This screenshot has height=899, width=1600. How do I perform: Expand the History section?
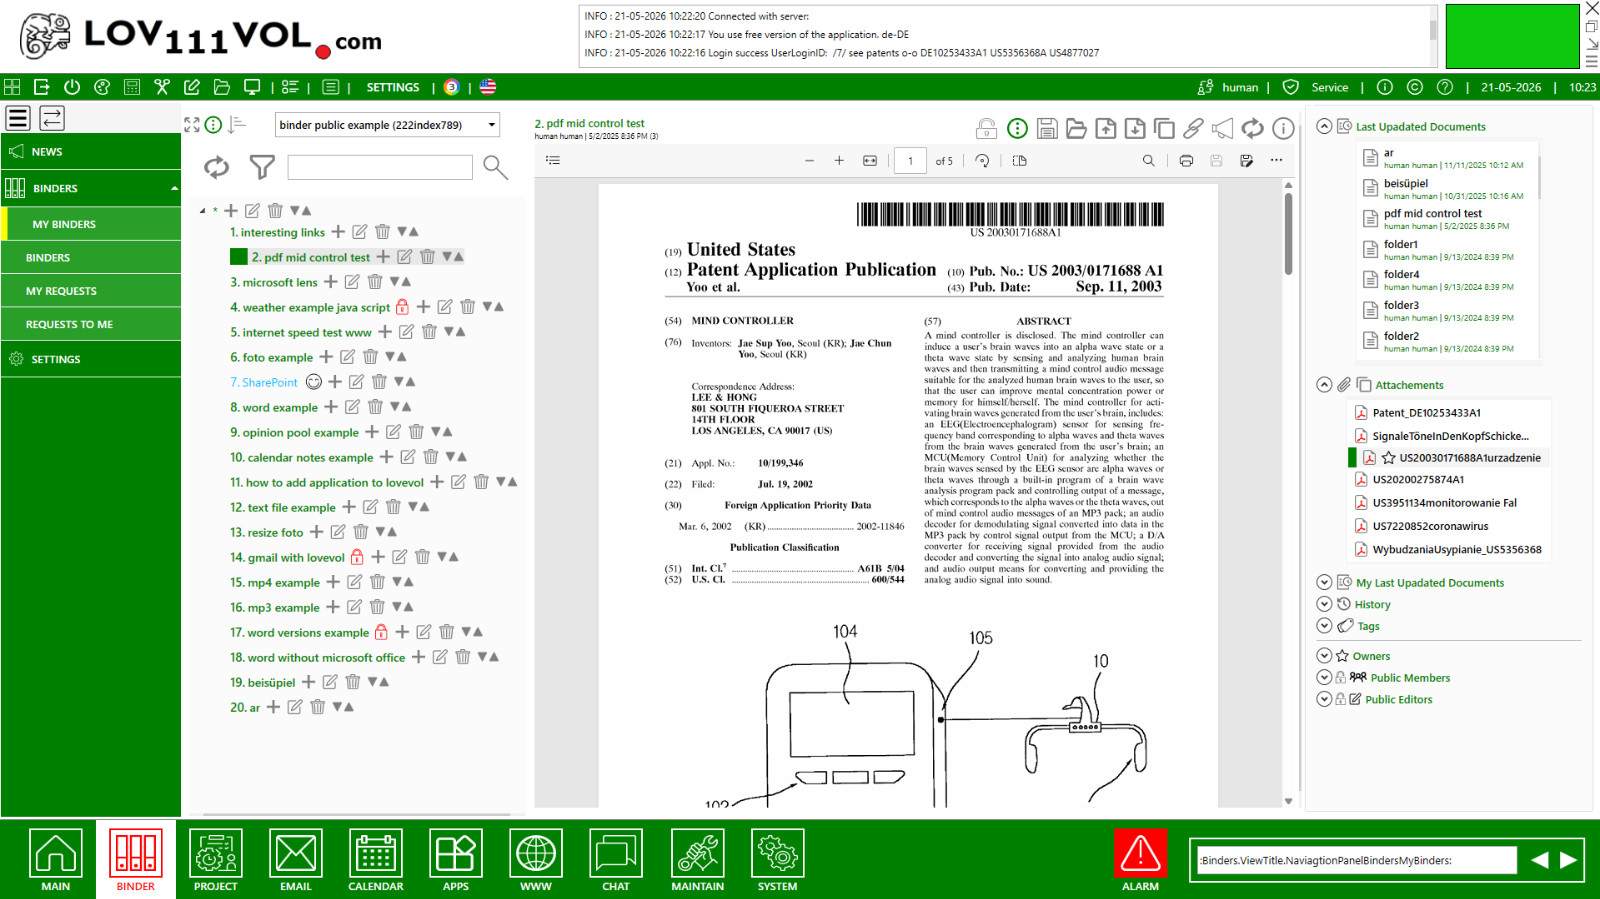click(1324, 604)
